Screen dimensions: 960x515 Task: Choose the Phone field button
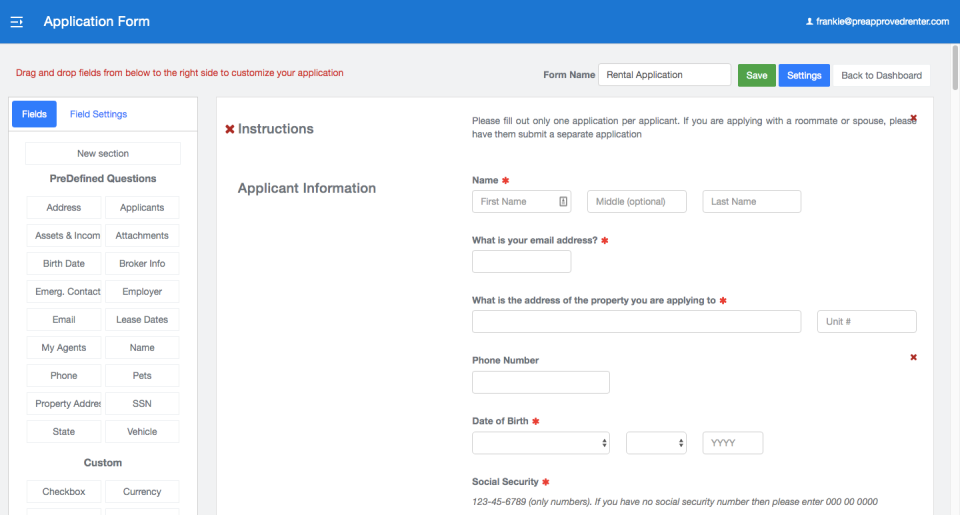coord(64,375)
